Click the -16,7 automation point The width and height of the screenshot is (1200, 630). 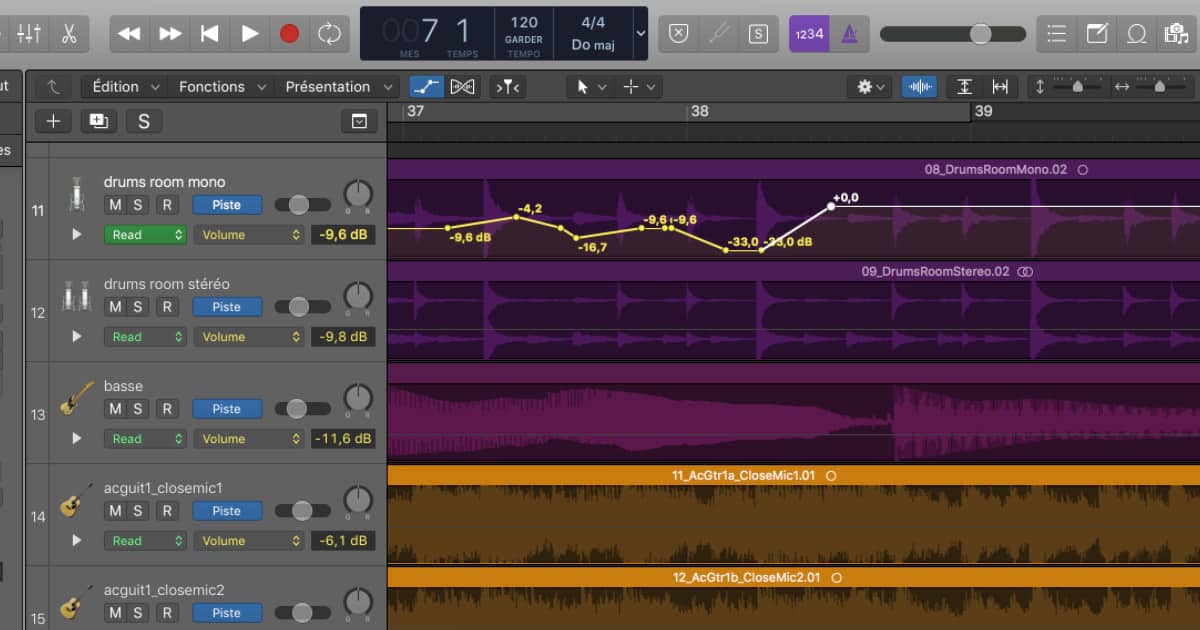577,237
